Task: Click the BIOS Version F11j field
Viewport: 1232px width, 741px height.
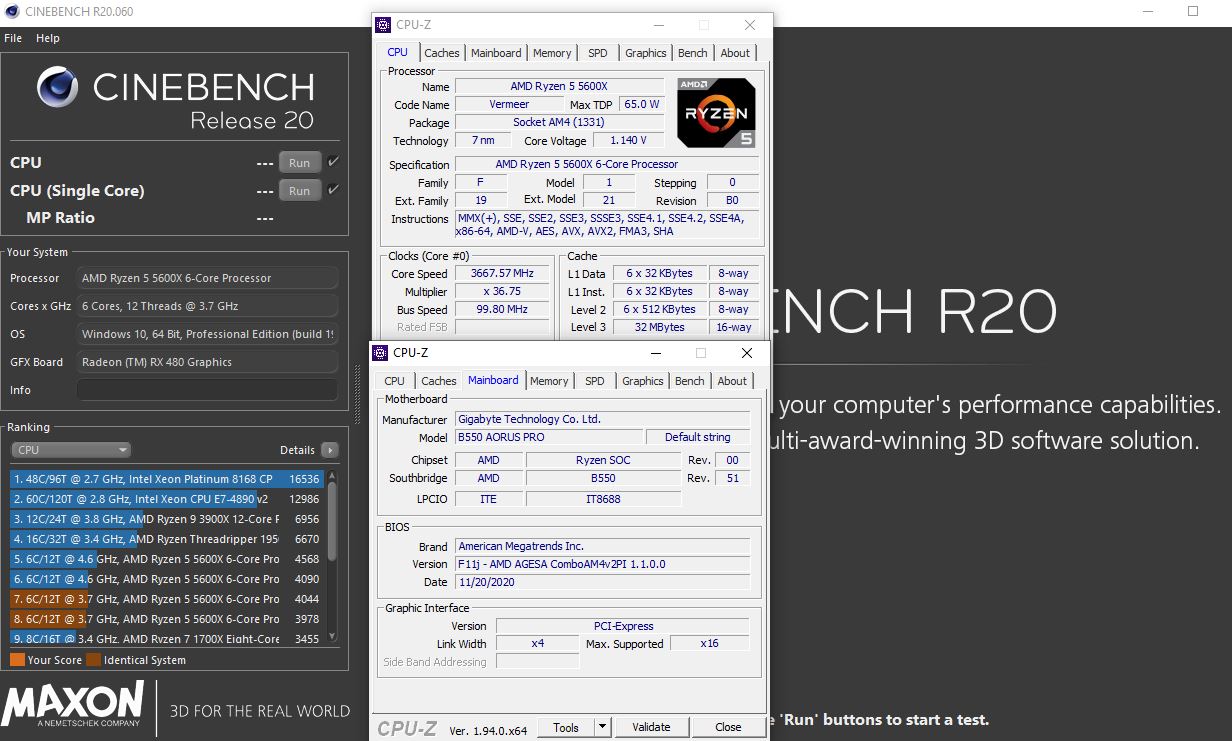Action: click(602, 564)
